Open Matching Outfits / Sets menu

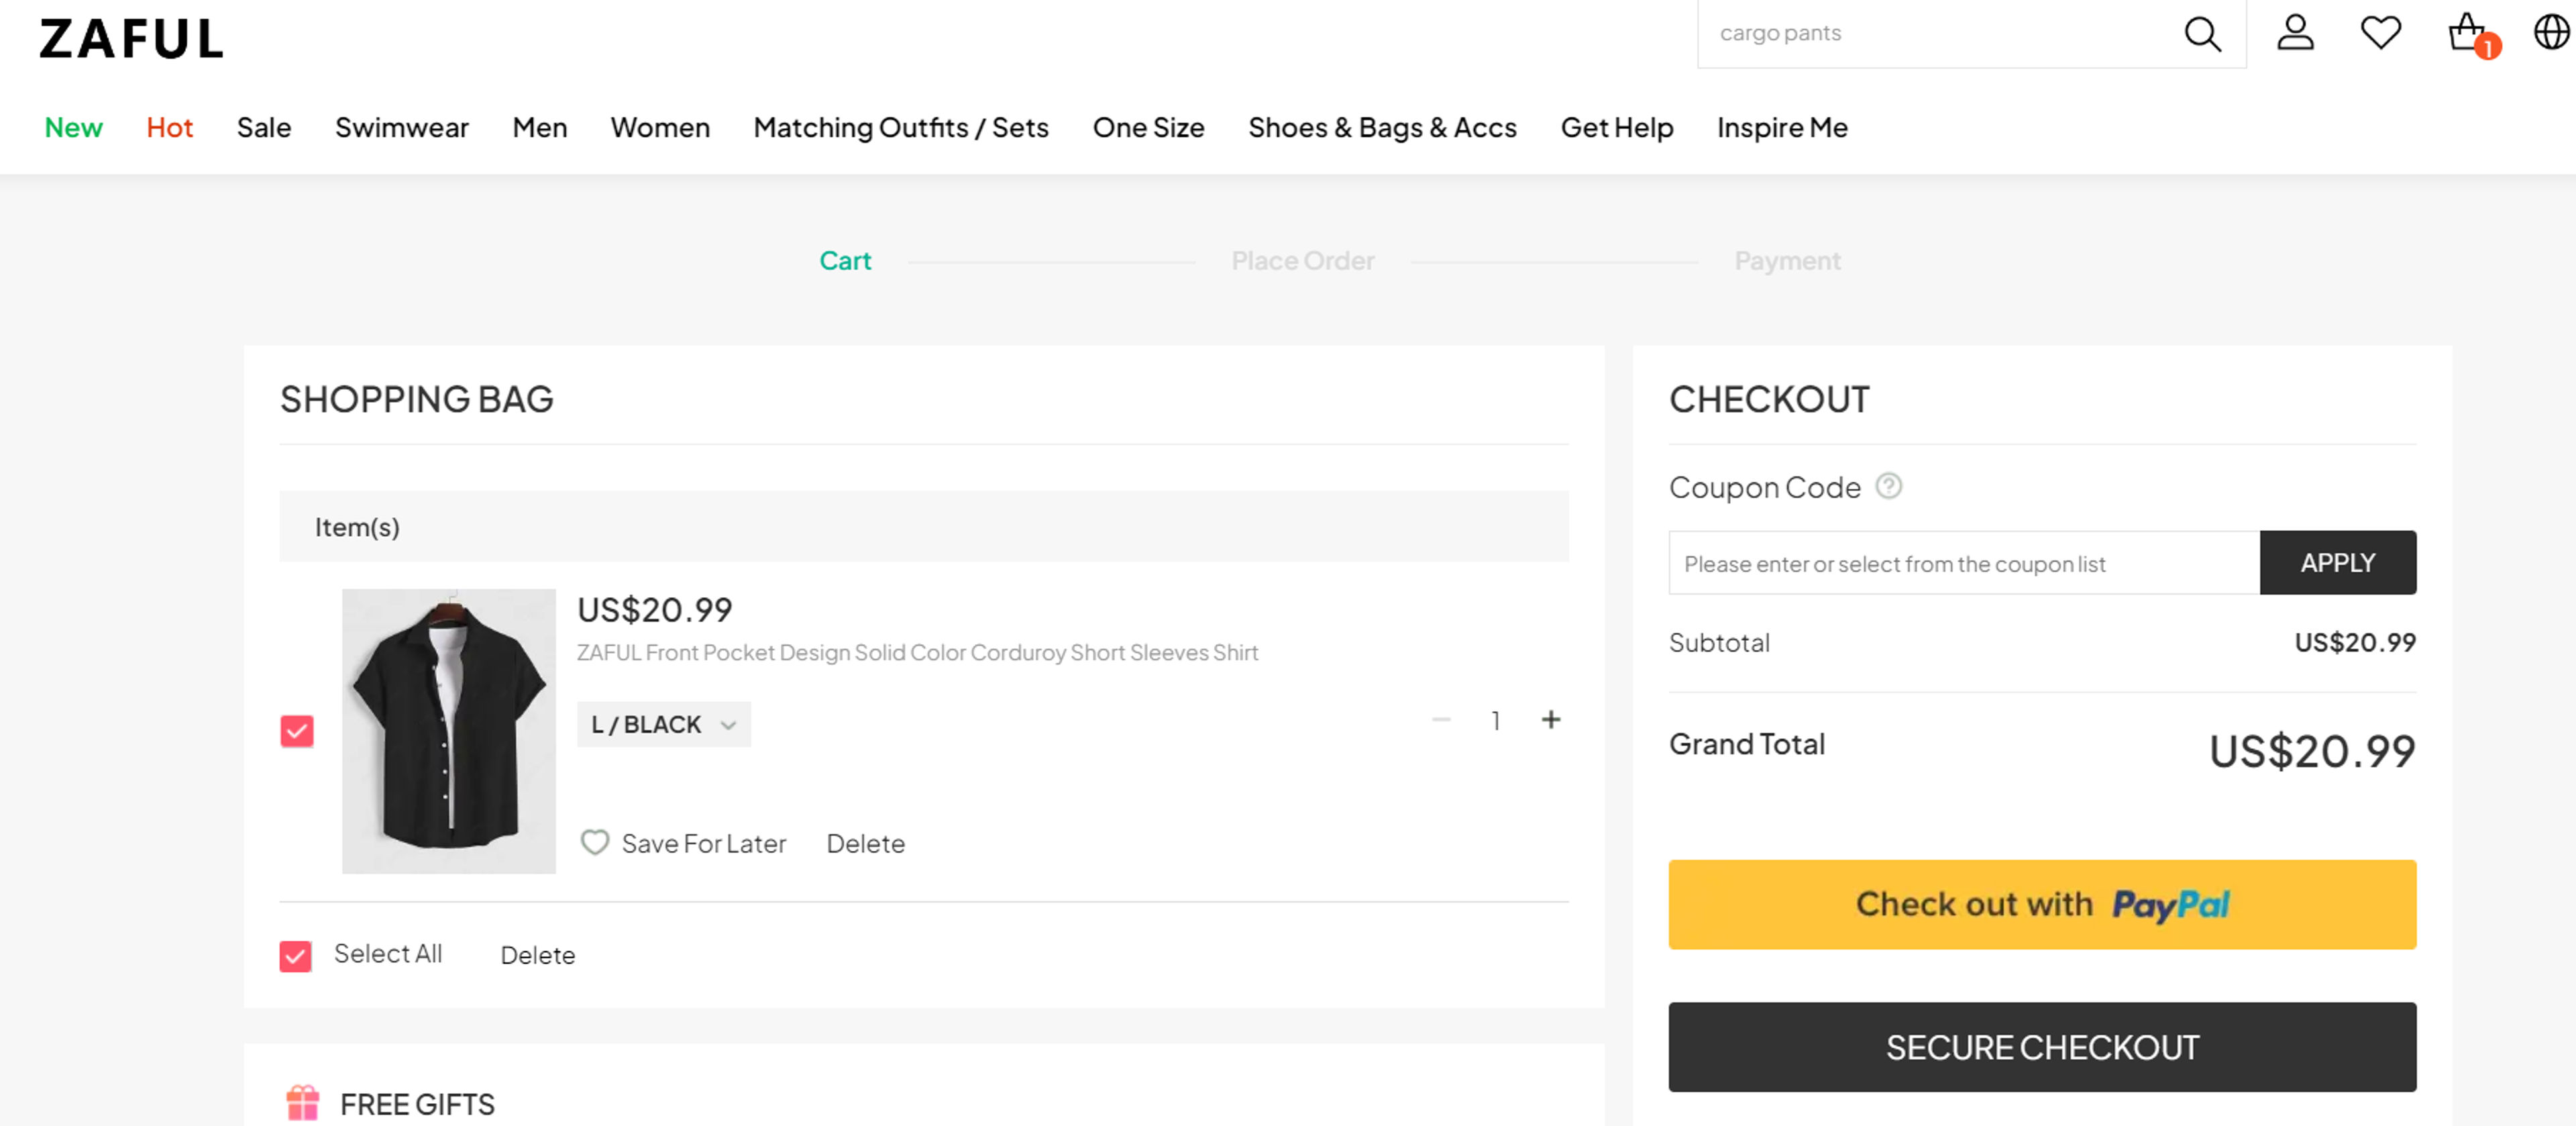(x=901, y=128)
